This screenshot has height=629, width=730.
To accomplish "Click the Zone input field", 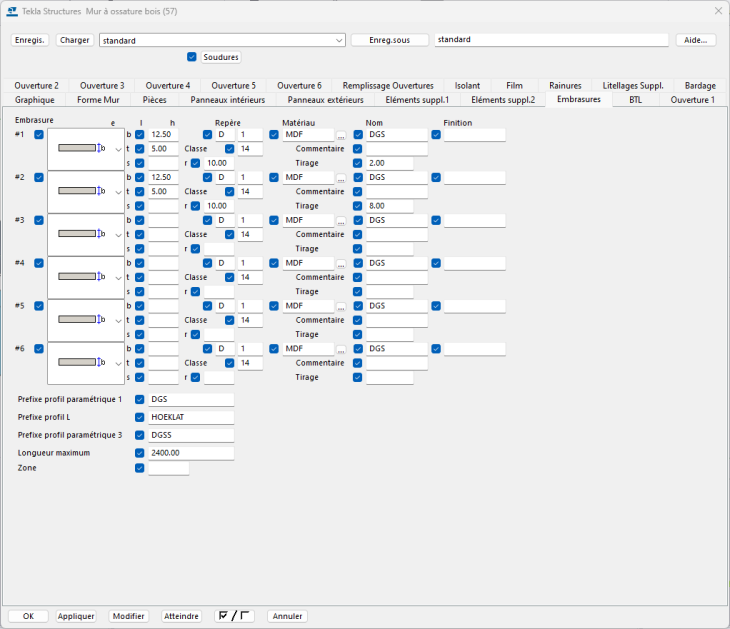I will pos(169,468).
